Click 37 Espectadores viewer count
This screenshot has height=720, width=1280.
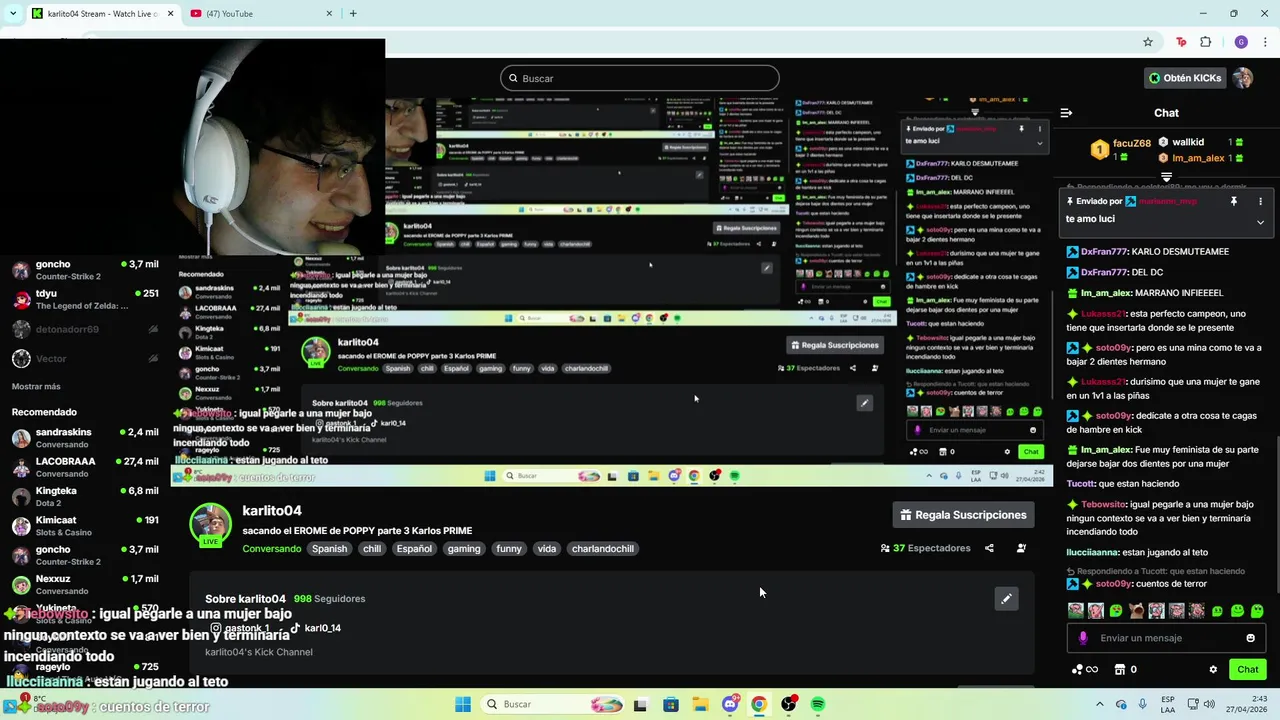[925, 548]
